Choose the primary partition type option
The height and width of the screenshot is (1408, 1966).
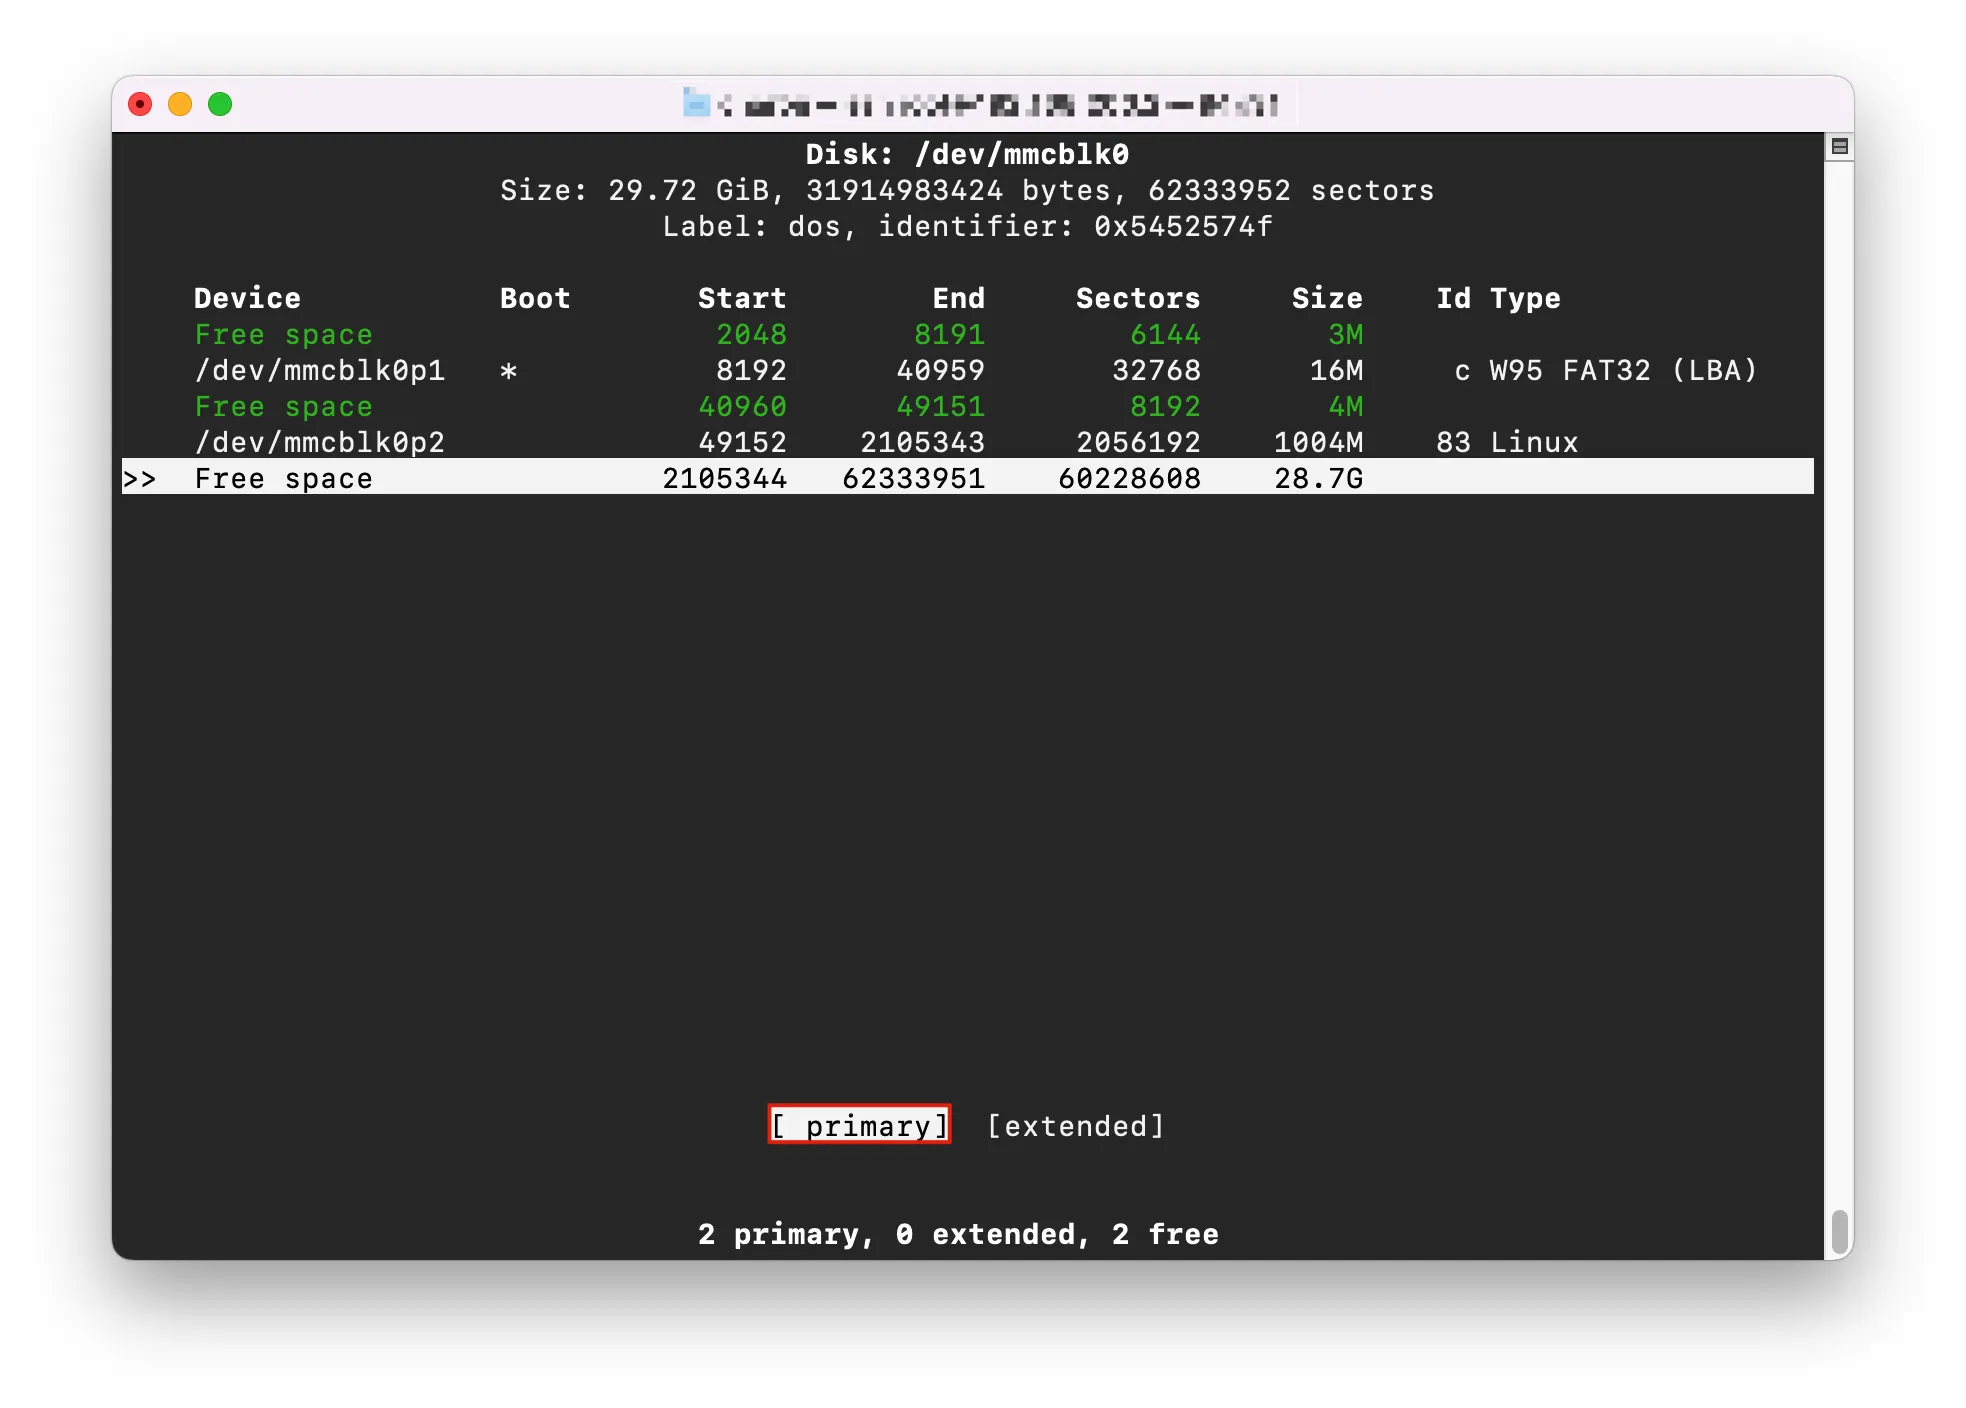point(859,1125)
